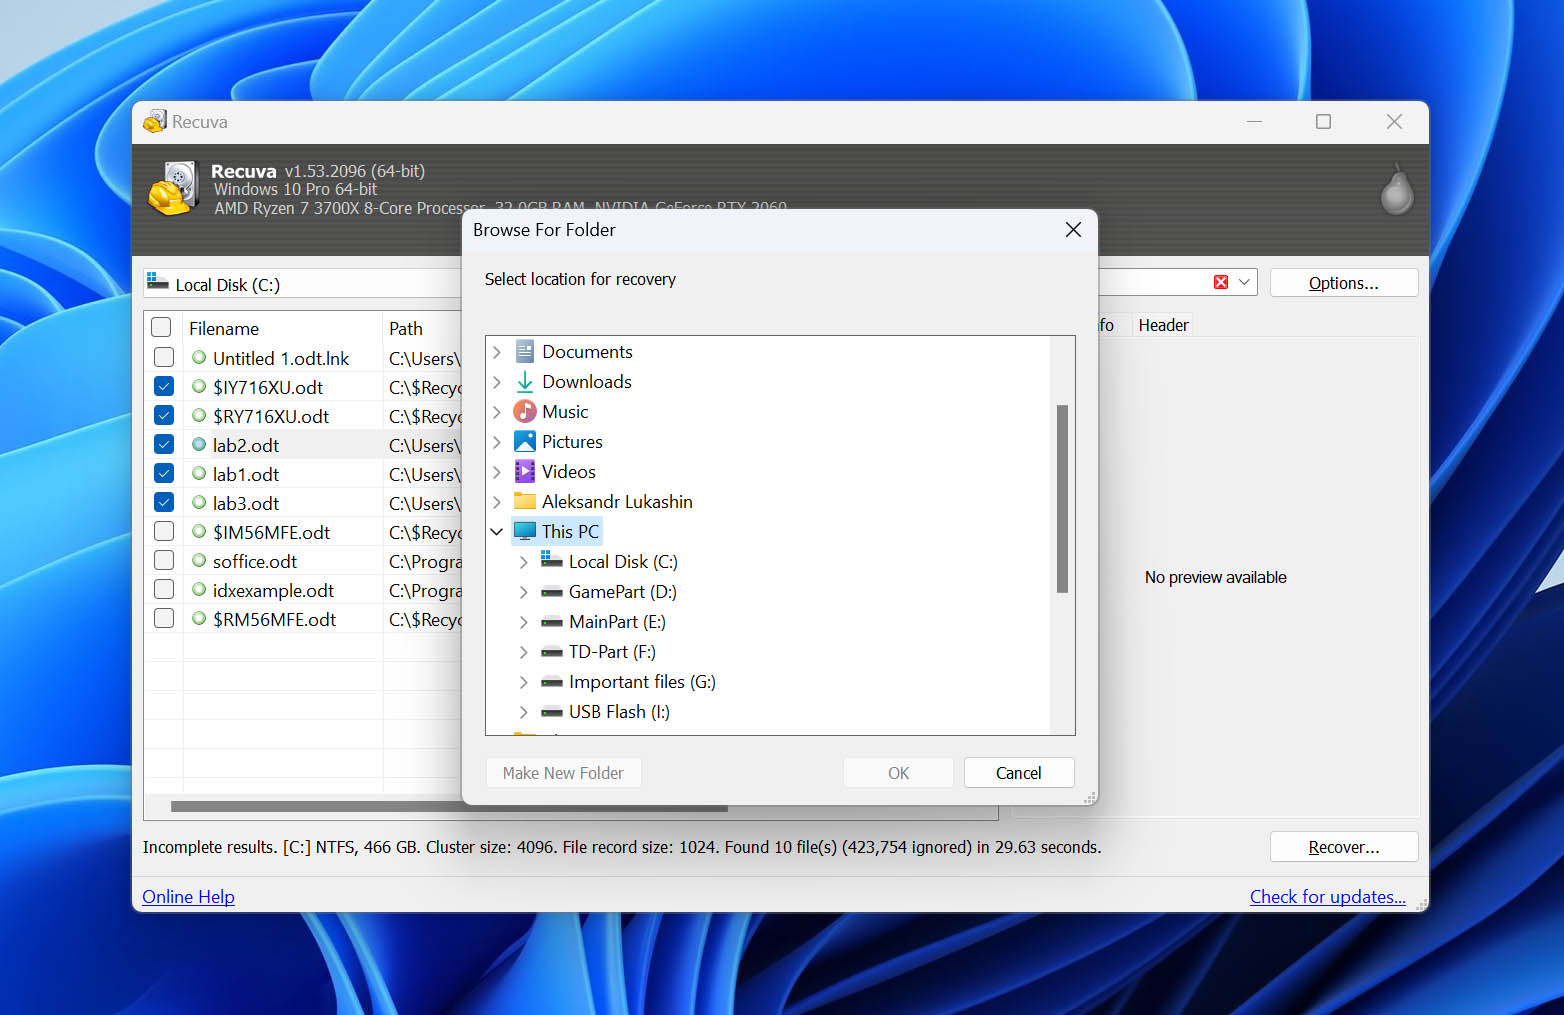Click Make New Folder button

pos(563,773)
